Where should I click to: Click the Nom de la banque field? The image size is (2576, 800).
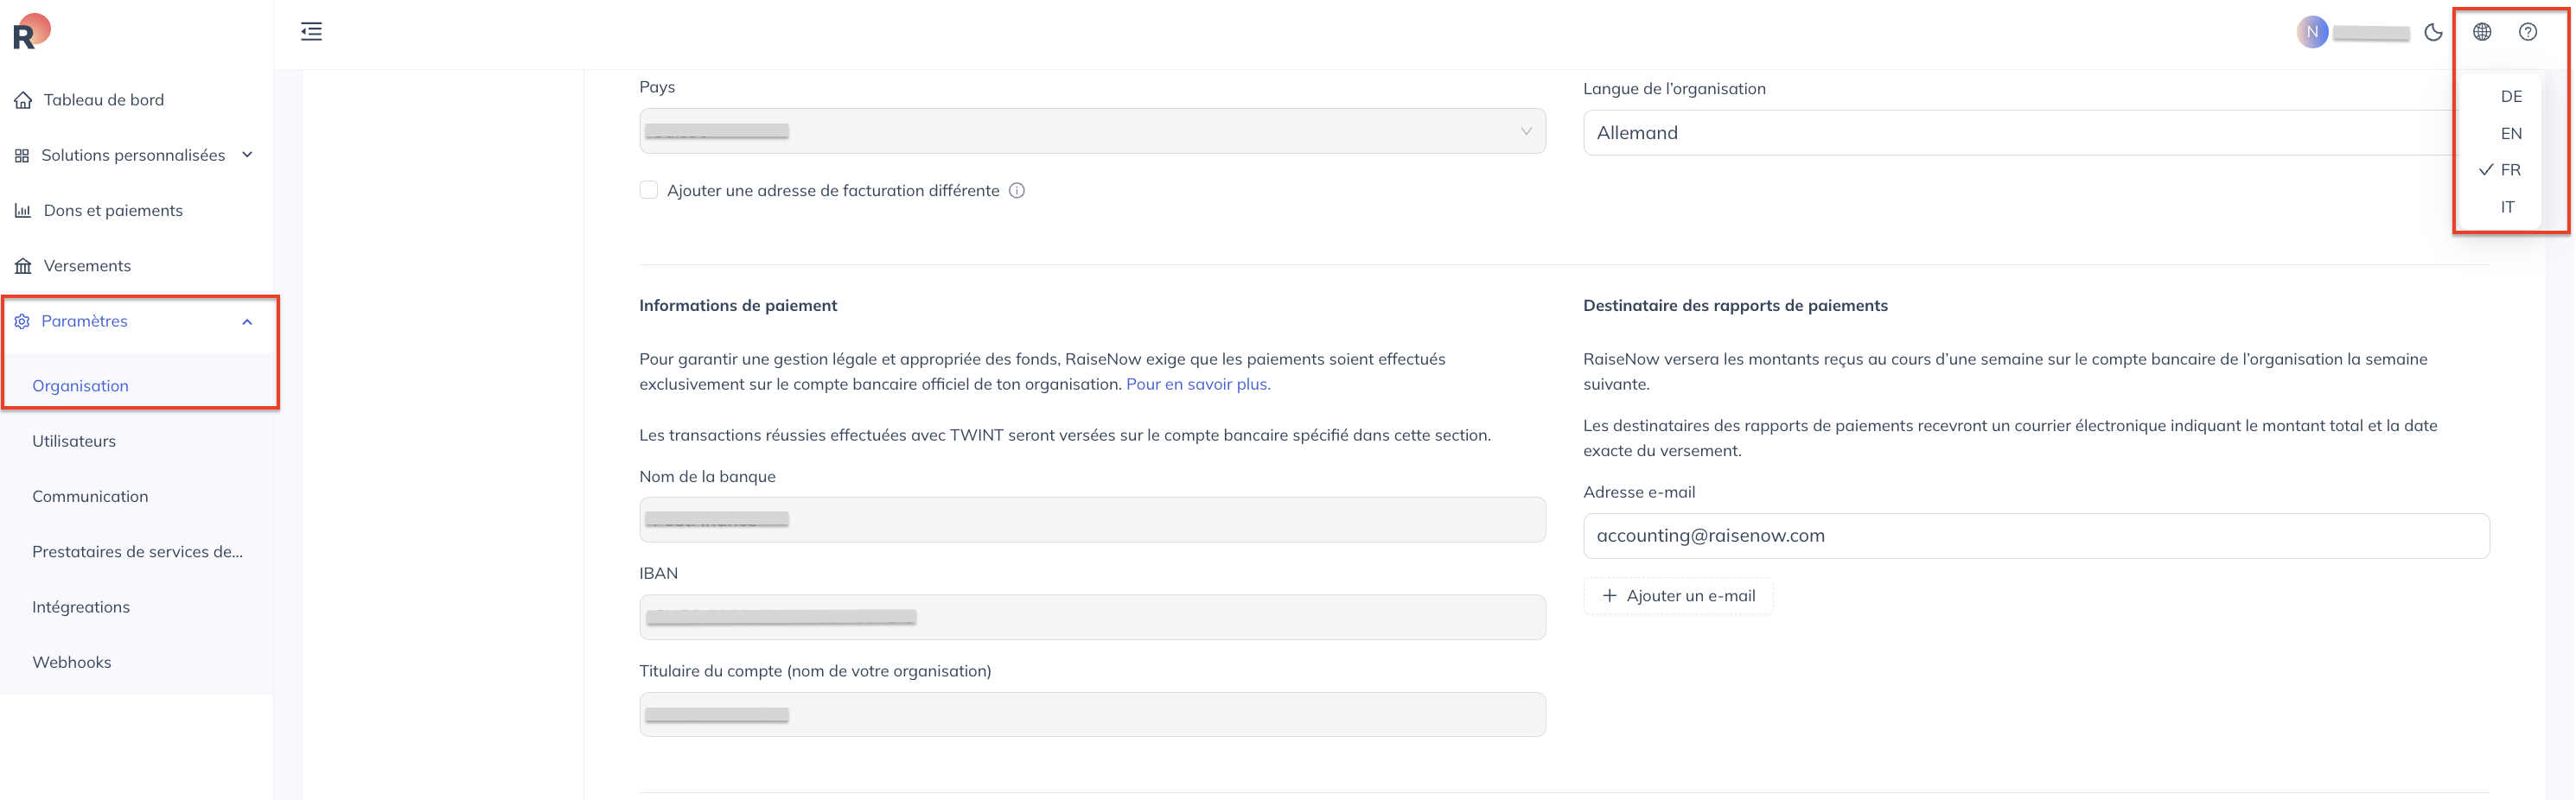tap(1092, 520)
